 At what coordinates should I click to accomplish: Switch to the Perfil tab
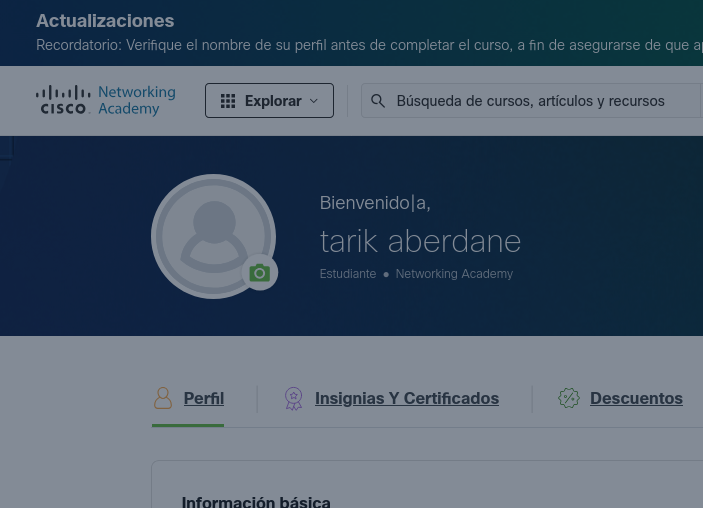pos(203,398)
